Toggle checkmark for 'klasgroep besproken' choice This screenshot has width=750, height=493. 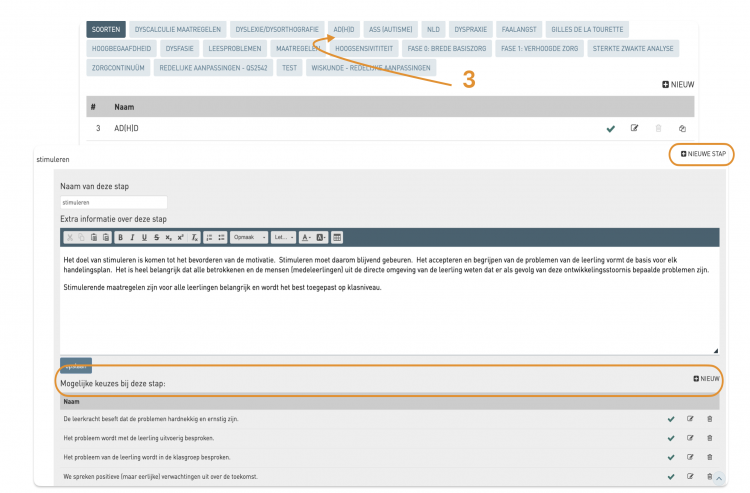671,457
